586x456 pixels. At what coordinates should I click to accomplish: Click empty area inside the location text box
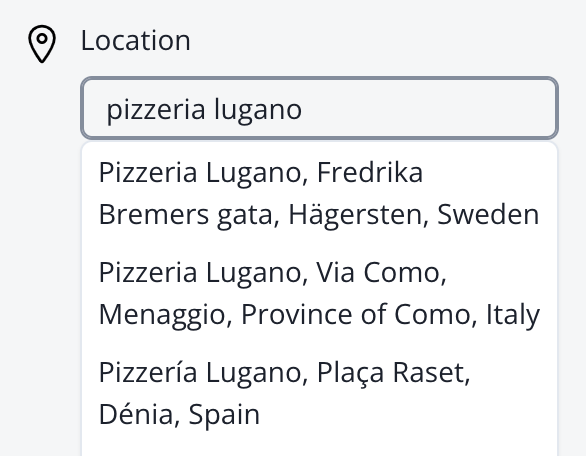tap(430, 108)
